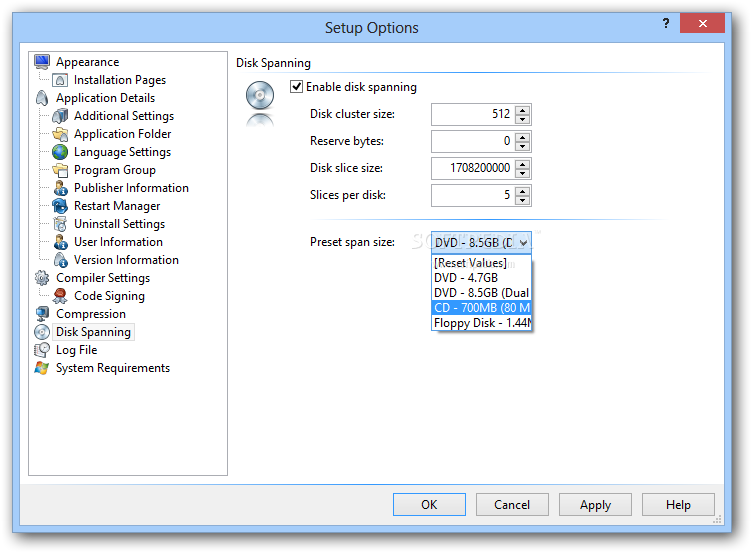Open the Installation Pages item
Screen dimensions: 752x553
[x=120, y=80]
